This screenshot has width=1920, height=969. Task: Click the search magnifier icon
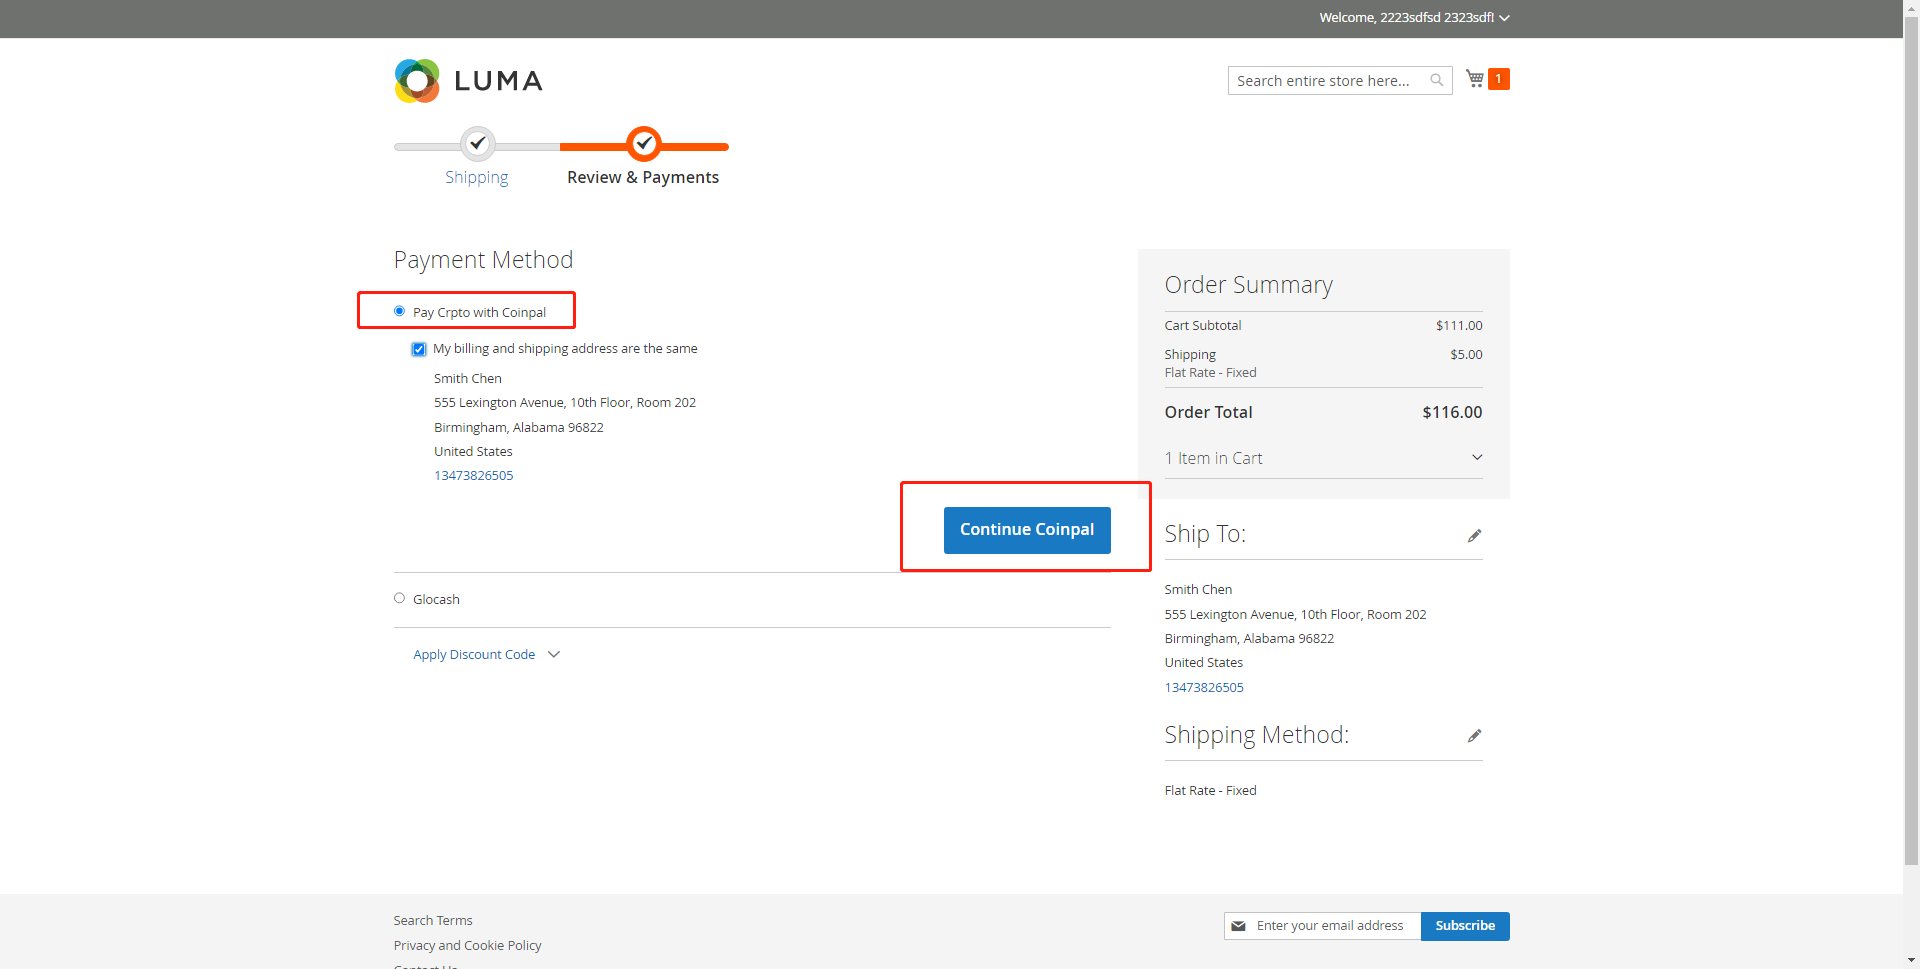click(x=1437, y=80)
